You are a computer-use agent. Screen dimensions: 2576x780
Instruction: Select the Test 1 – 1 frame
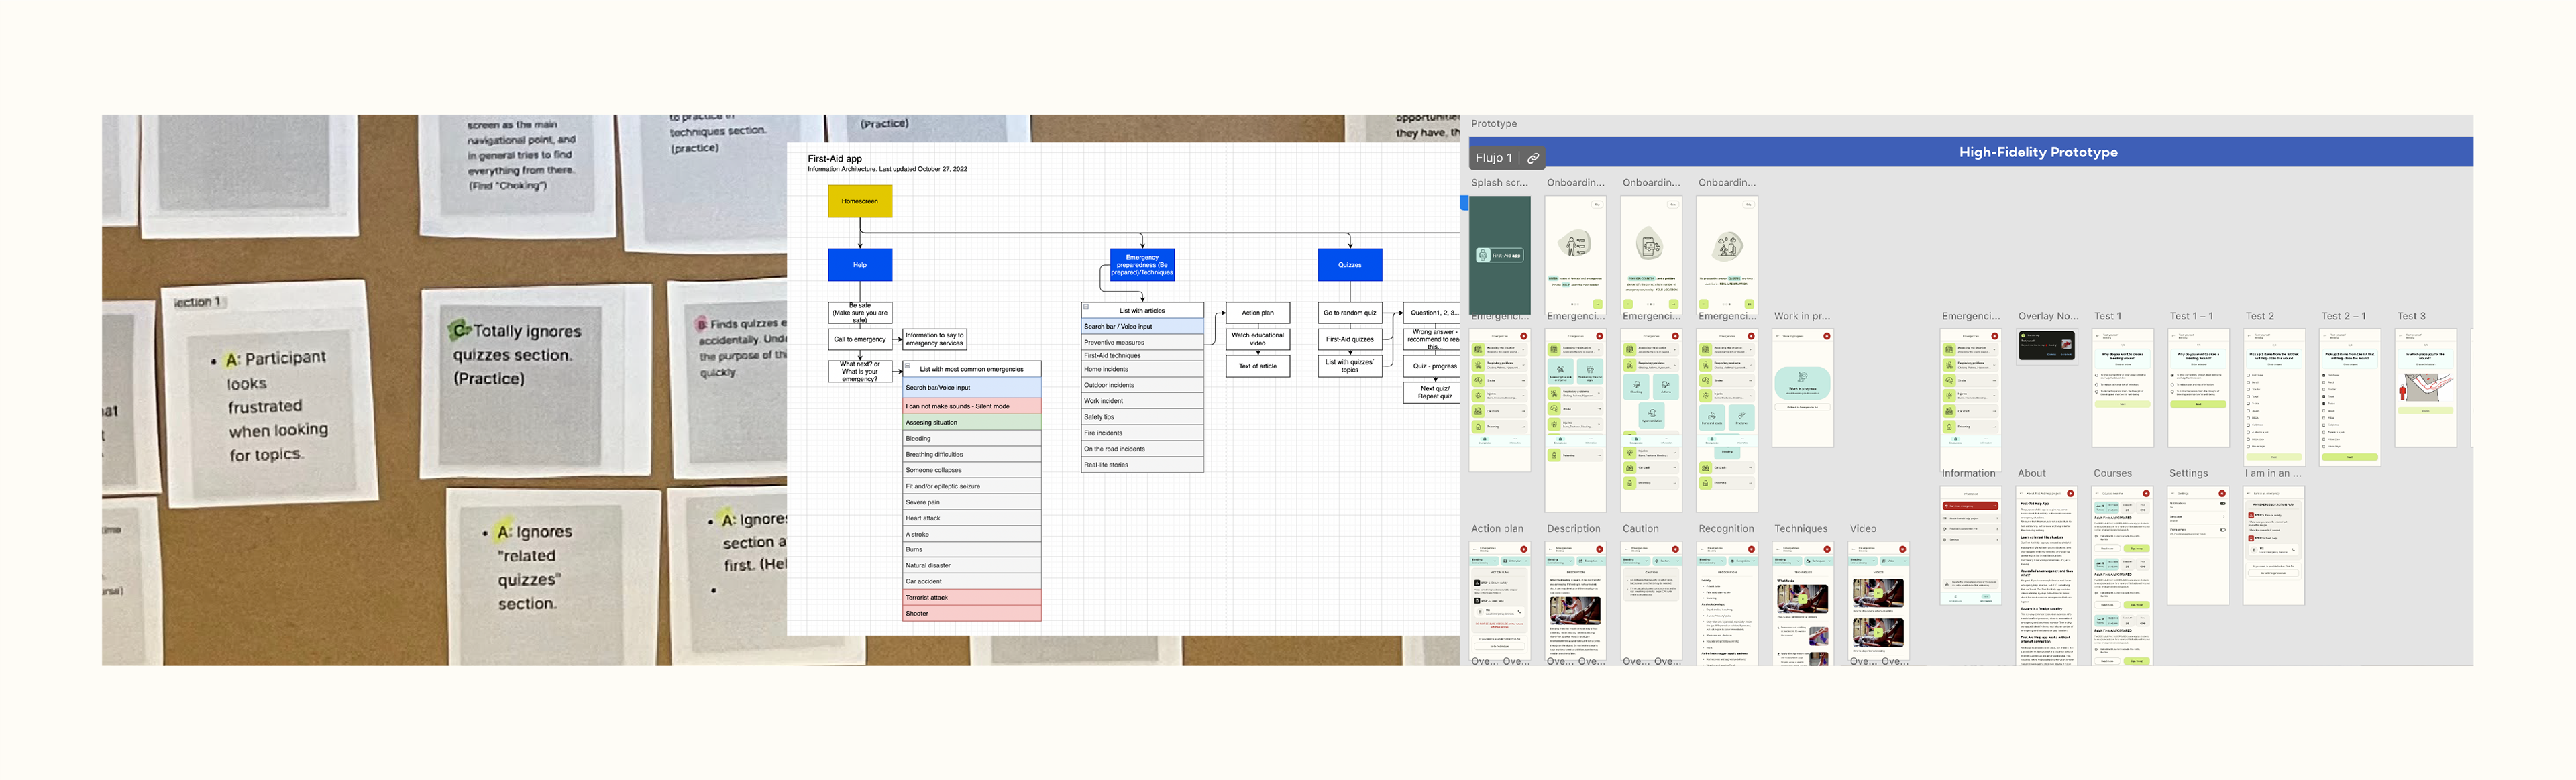(2199, 388)
